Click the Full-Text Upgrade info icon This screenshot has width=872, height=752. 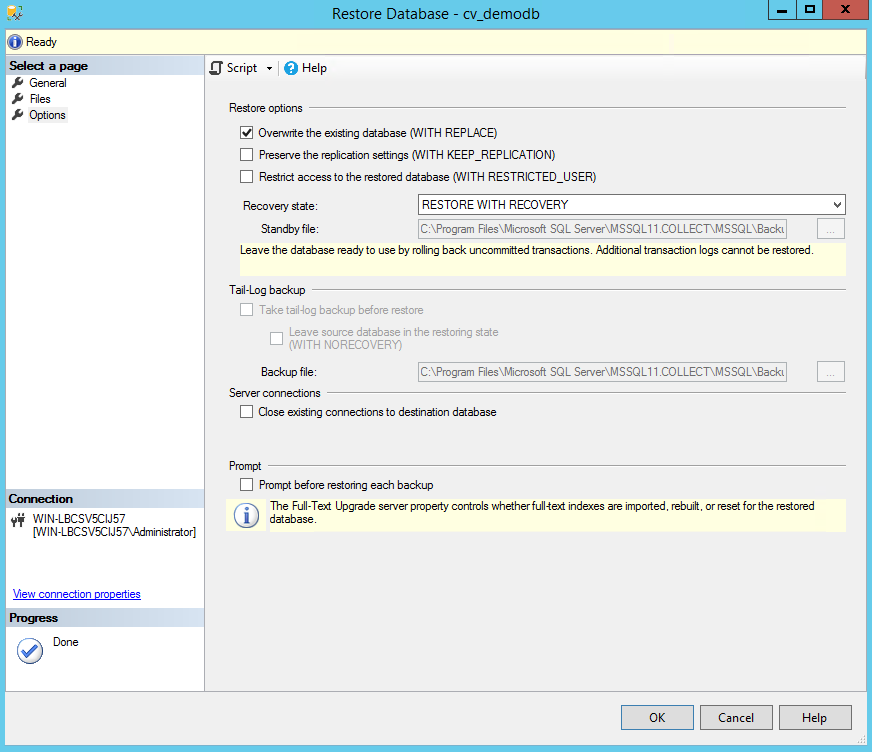coord(246,515)
